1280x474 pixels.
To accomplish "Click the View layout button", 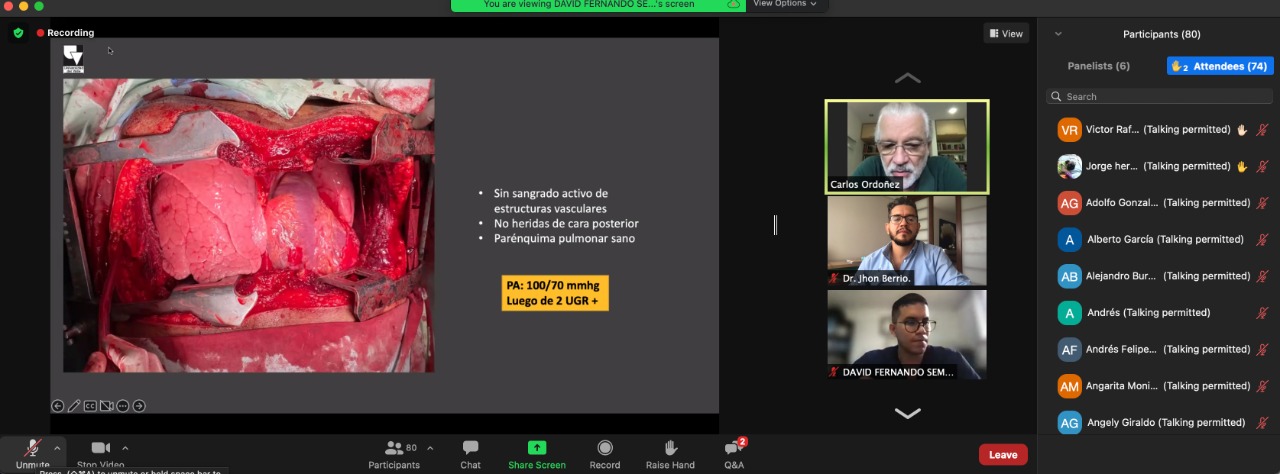I will point(1006,34).
